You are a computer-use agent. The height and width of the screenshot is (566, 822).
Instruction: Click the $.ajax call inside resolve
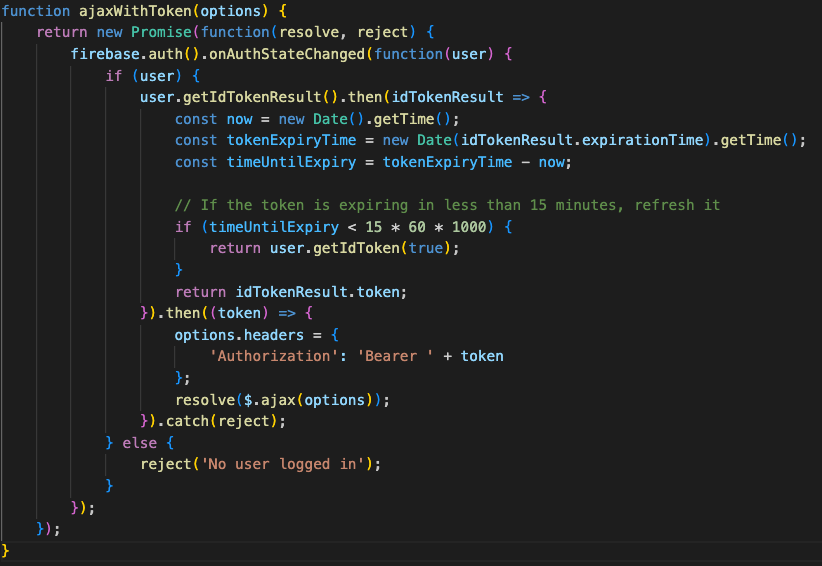pos(309,400)
